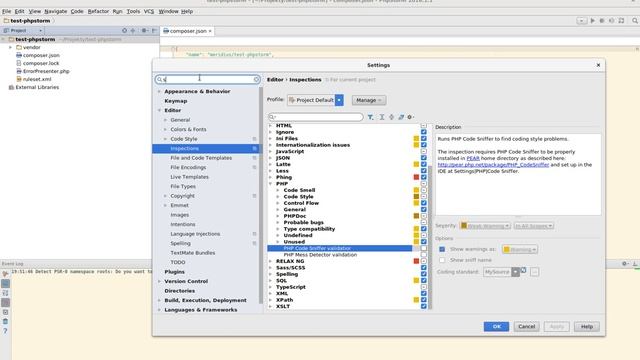
Task: Expand the Code Smell inspections group
Action: (278, 190)
